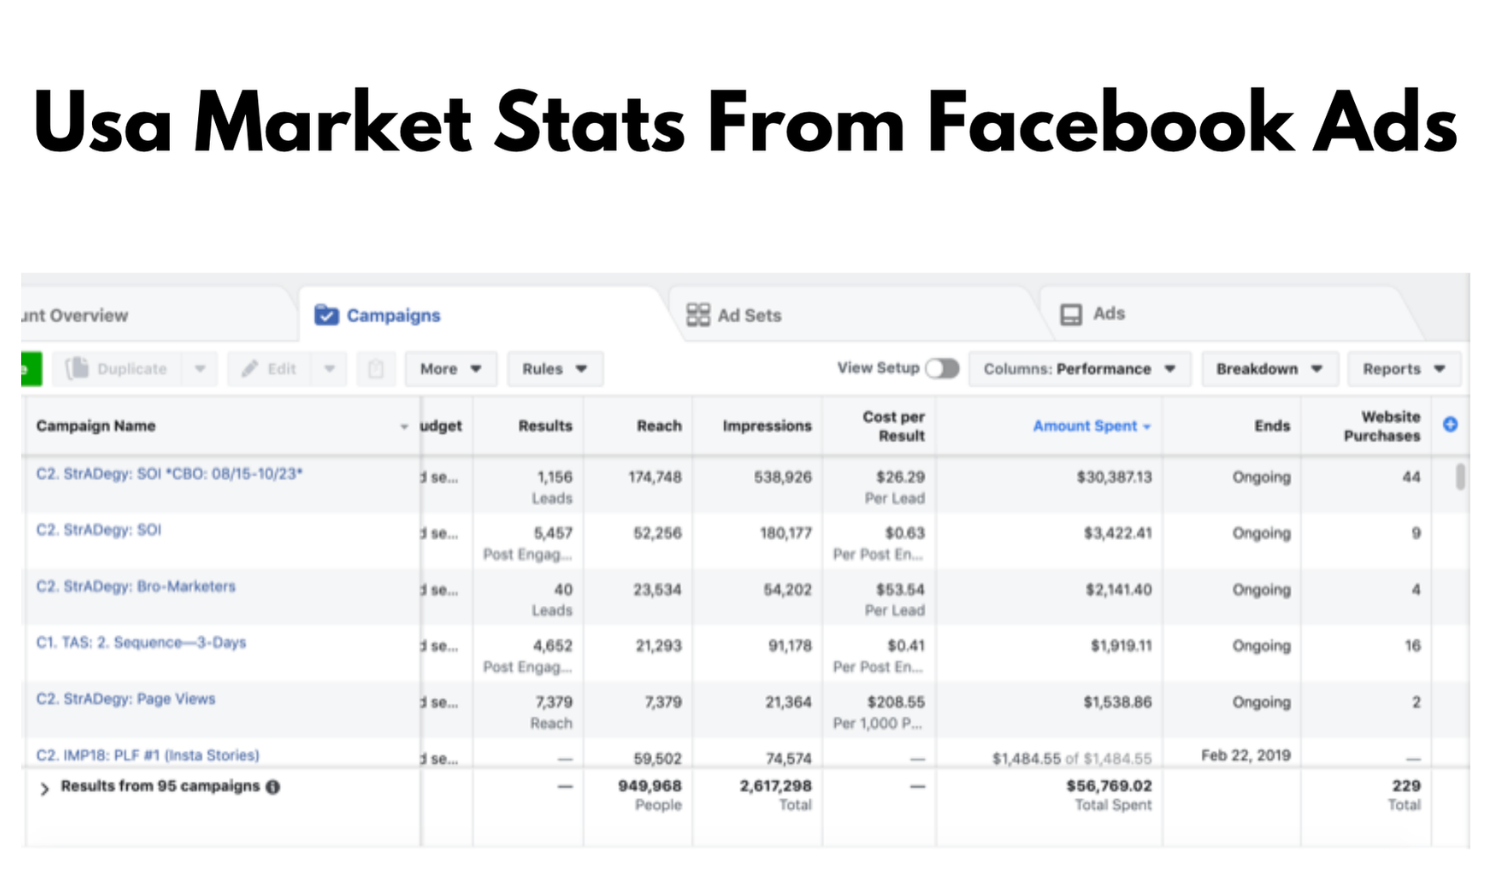Open the Rules dropdown
Screen dimensions: 1500x875
tap(555, 368)
